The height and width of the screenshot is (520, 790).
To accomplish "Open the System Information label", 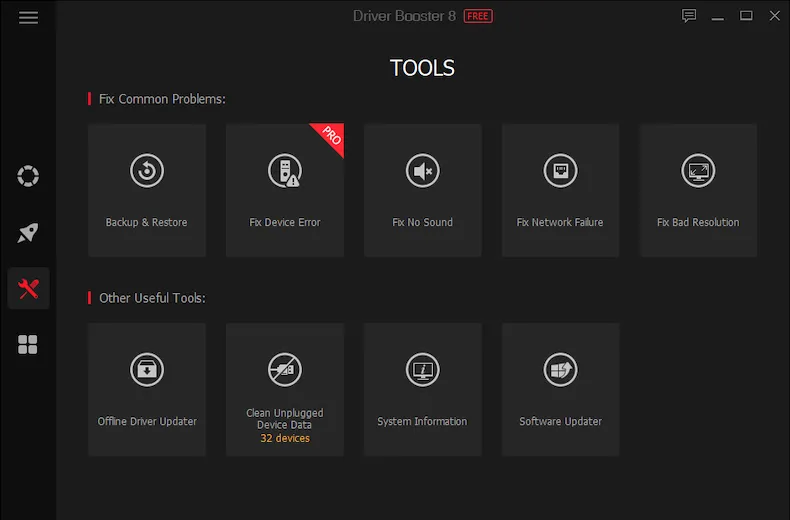I will click(x=422, y=421).
